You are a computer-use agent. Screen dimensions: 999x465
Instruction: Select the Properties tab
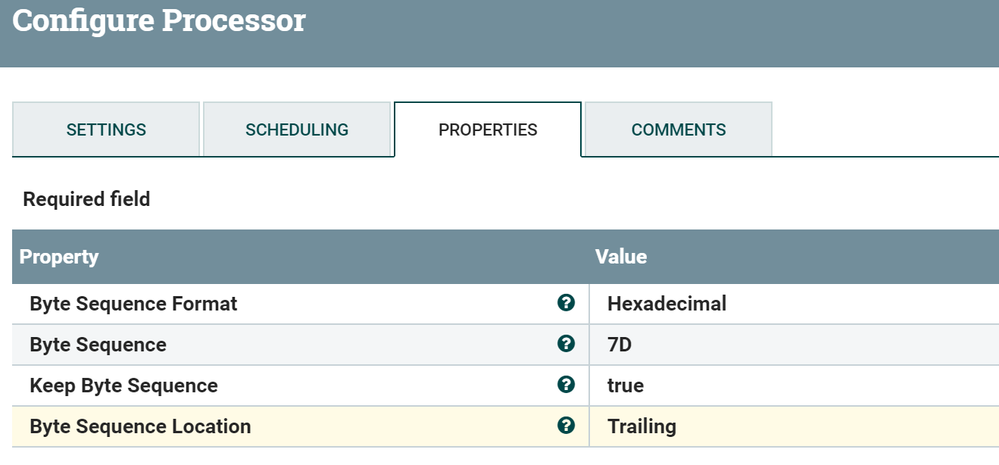(x=488, y=130)
